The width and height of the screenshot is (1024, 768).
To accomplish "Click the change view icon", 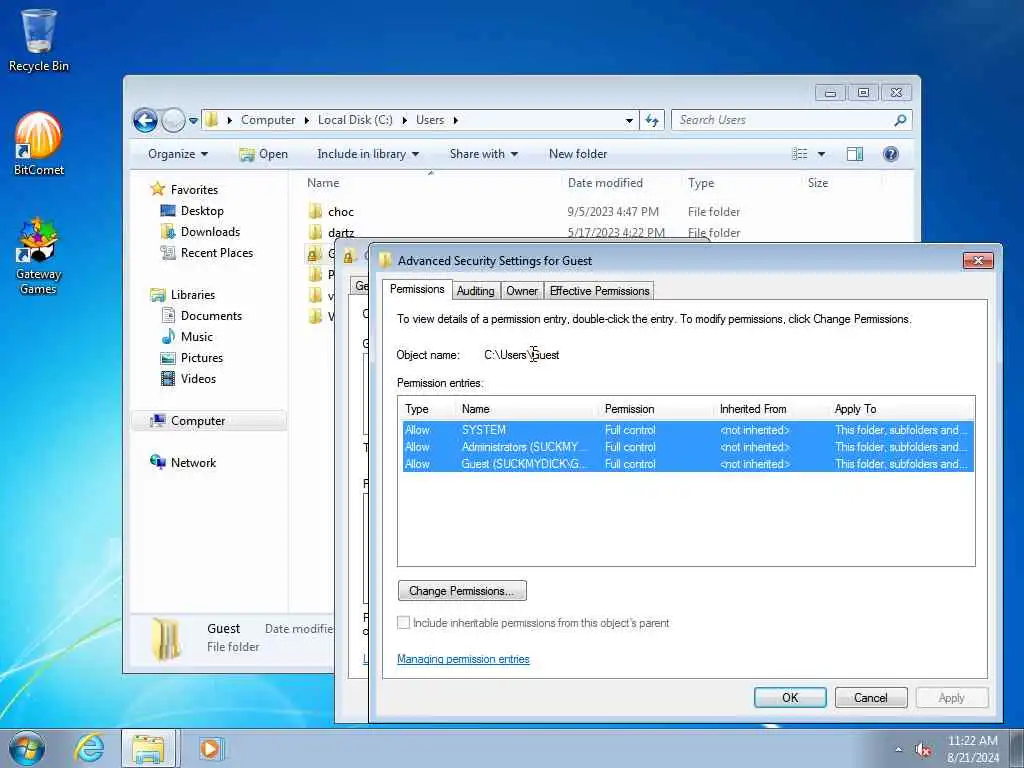I will (799, 154).
